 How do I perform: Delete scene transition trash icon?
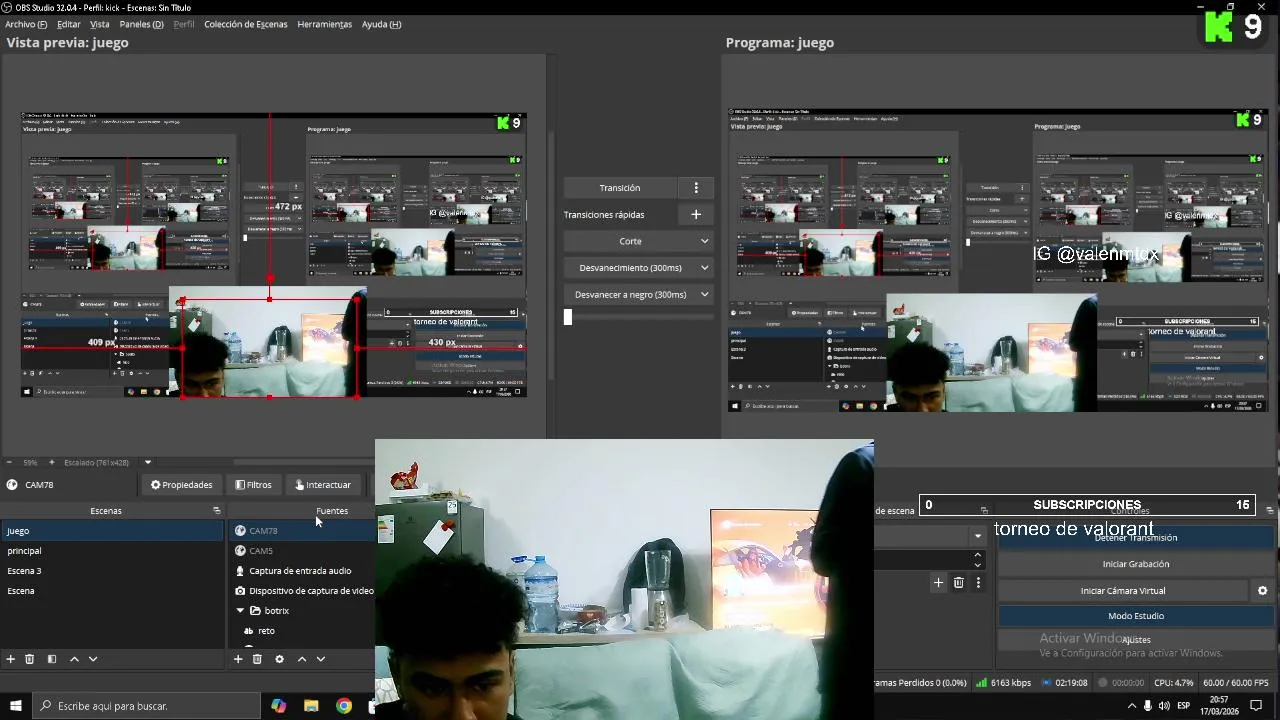pos(958,582)
